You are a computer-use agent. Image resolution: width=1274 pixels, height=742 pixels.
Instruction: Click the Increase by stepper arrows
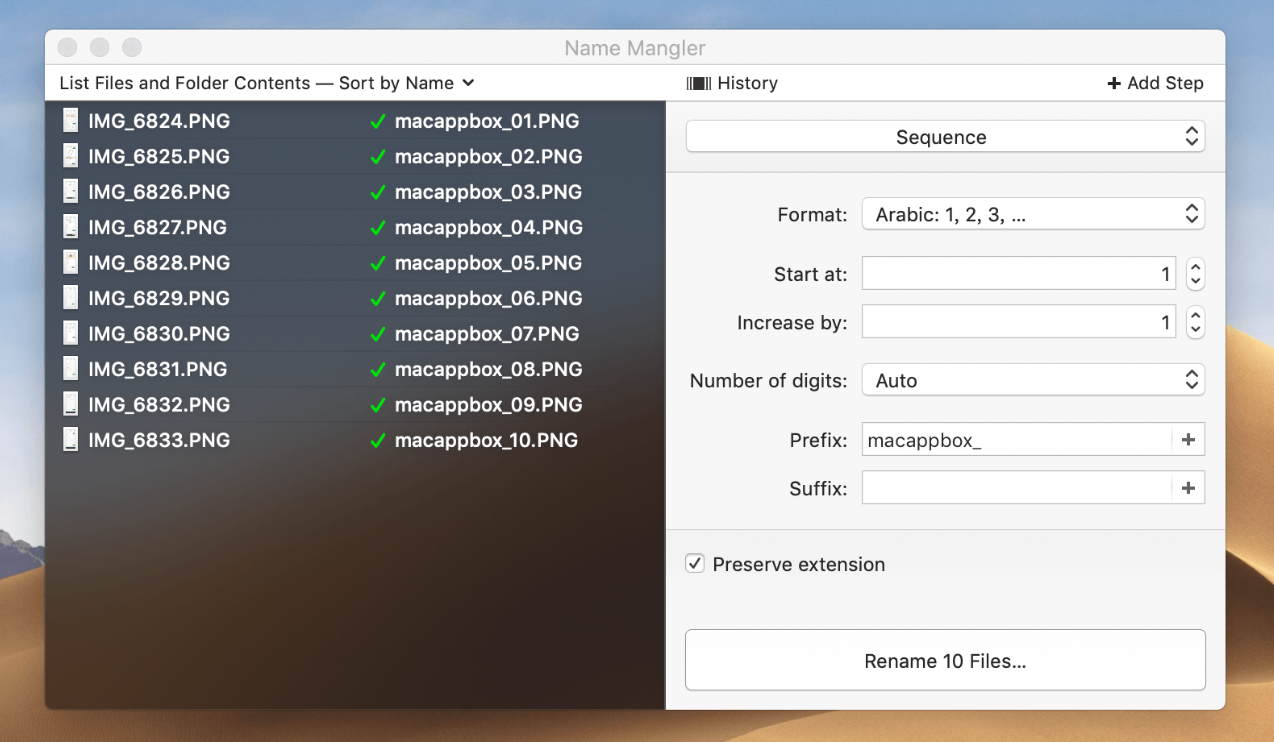[x=1195, y=323]
